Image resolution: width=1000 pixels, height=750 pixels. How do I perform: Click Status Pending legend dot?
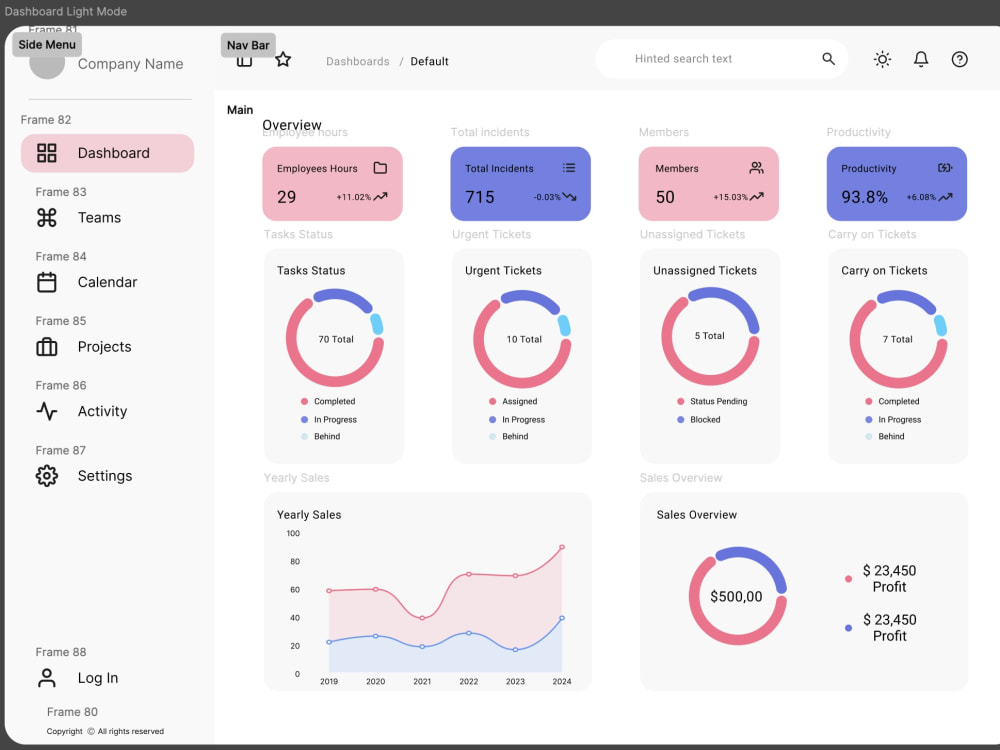click(680, 401)
